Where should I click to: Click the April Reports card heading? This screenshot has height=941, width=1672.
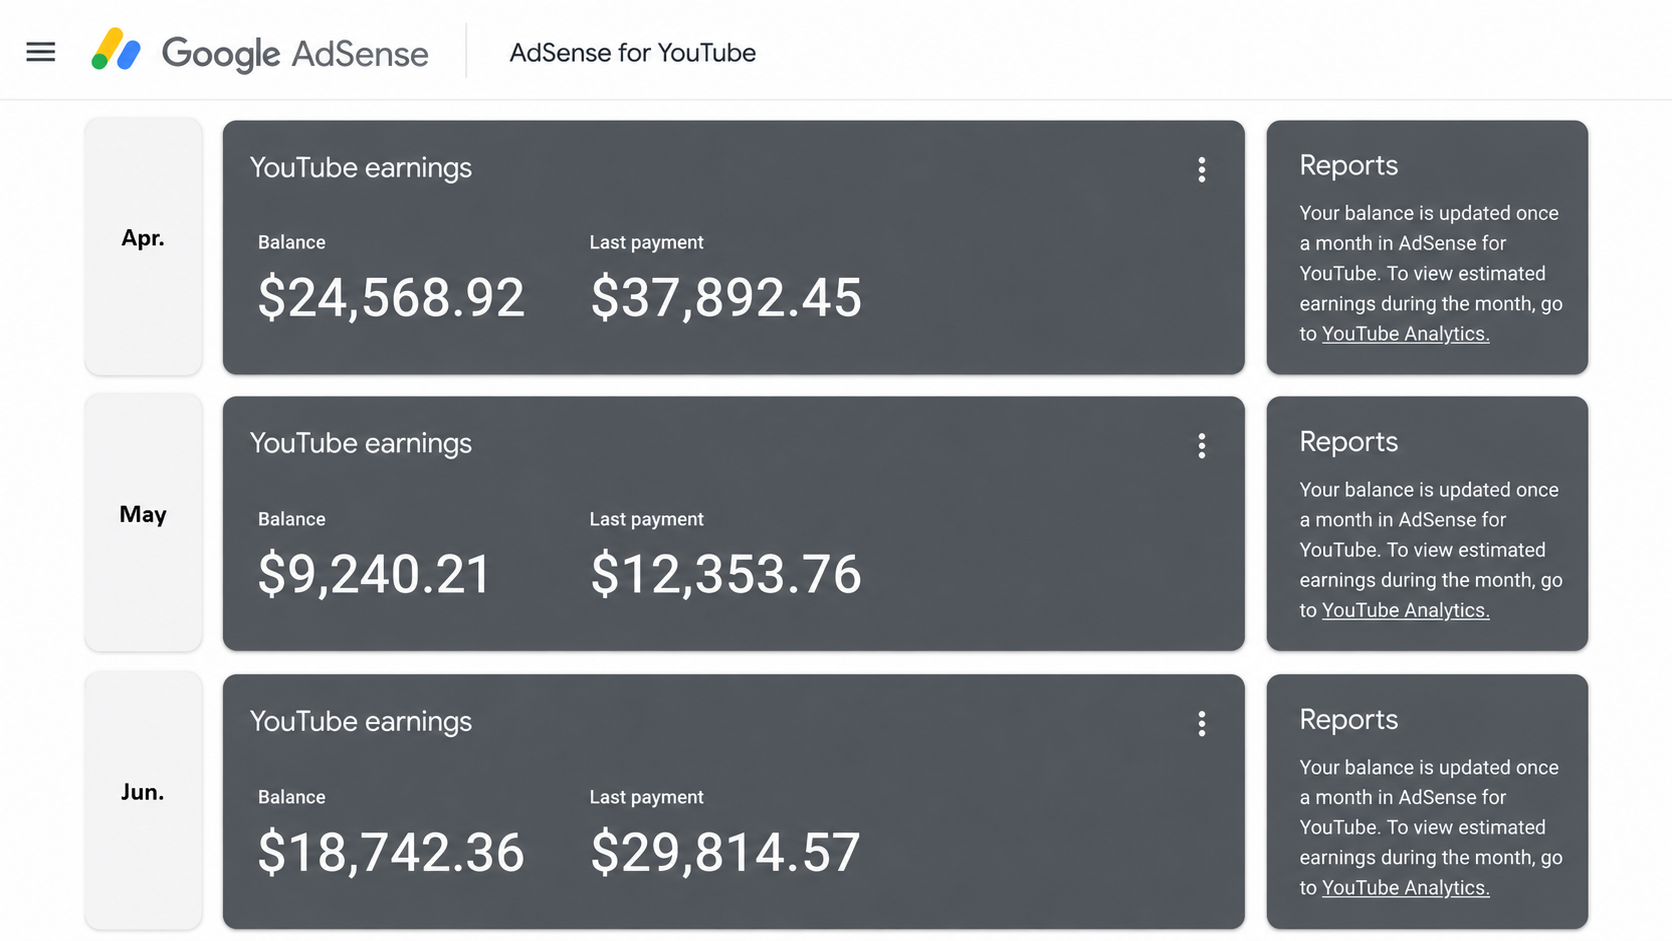point(1348,165)
